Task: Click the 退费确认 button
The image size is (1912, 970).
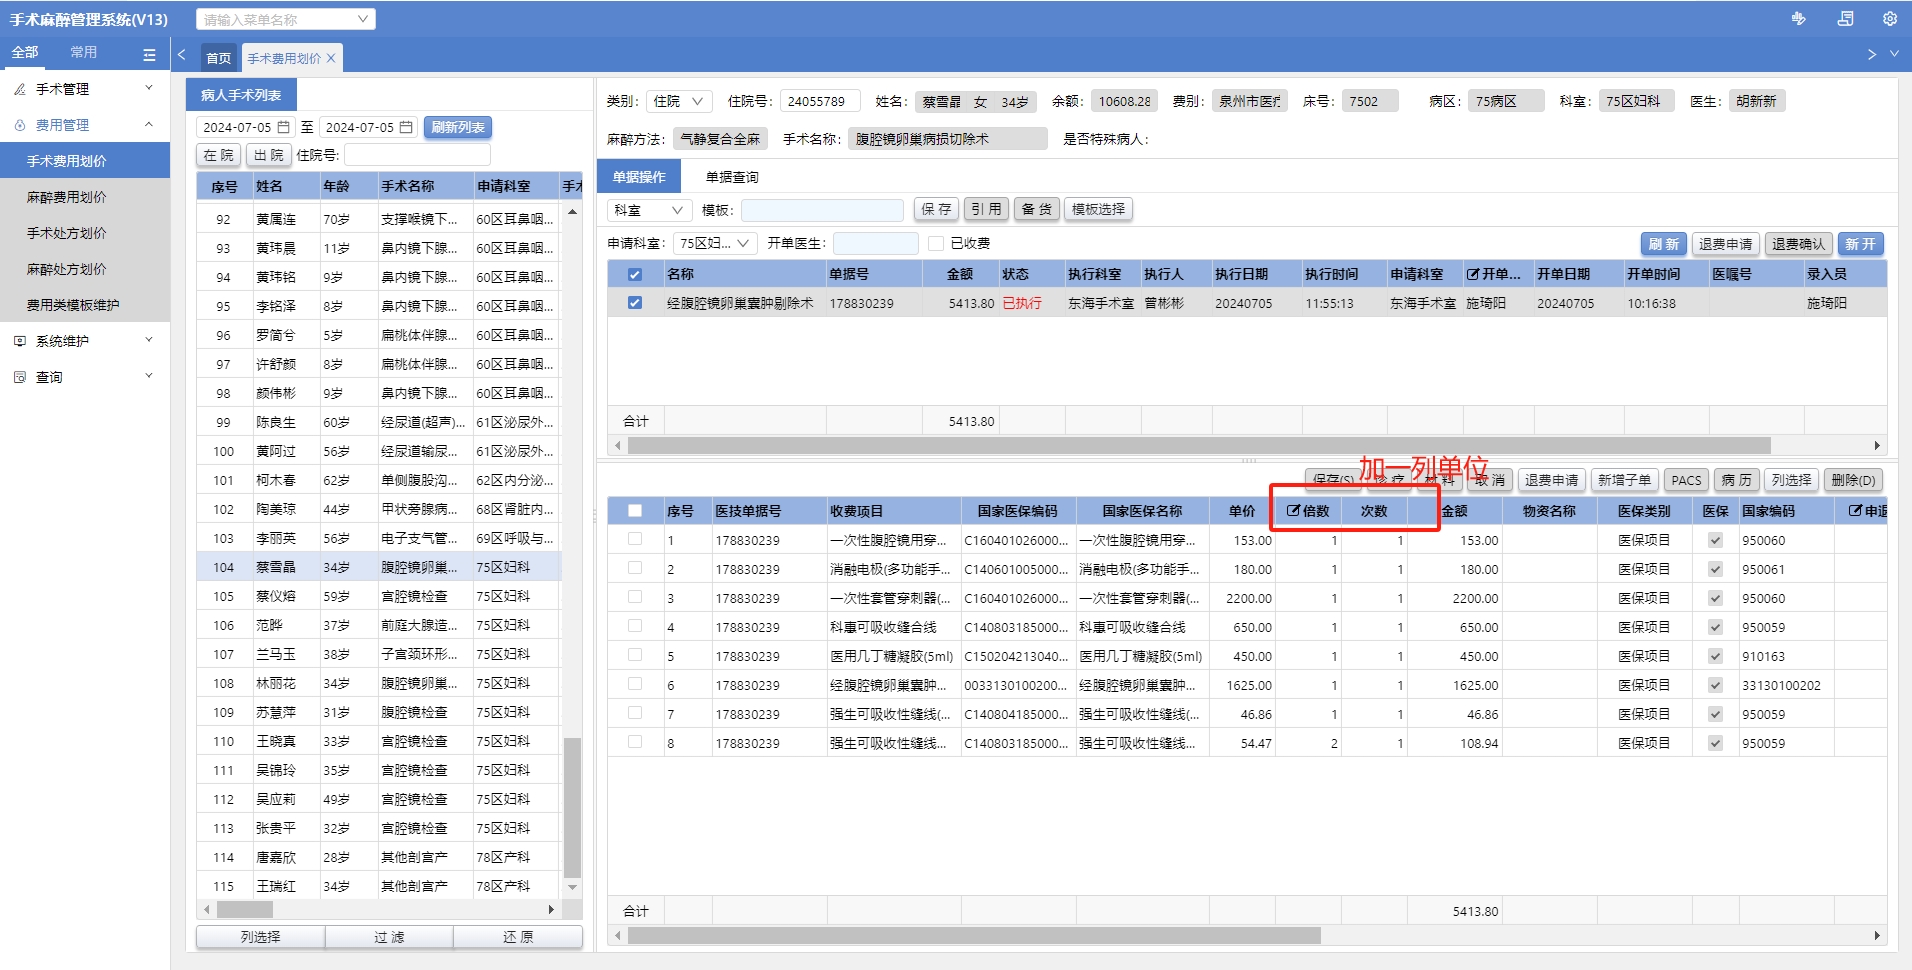Action: tap(1798, 244)
